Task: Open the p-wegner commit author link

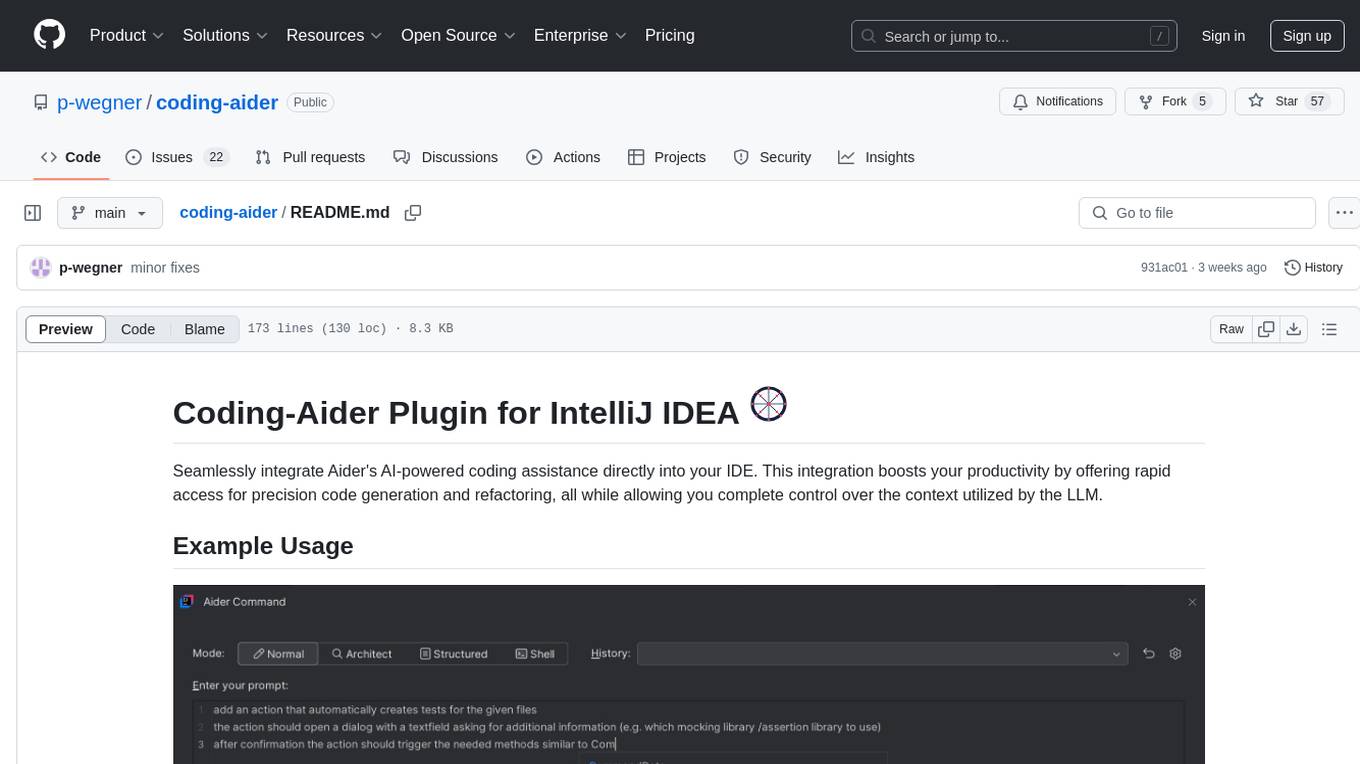Action: [x=91, y=268]
